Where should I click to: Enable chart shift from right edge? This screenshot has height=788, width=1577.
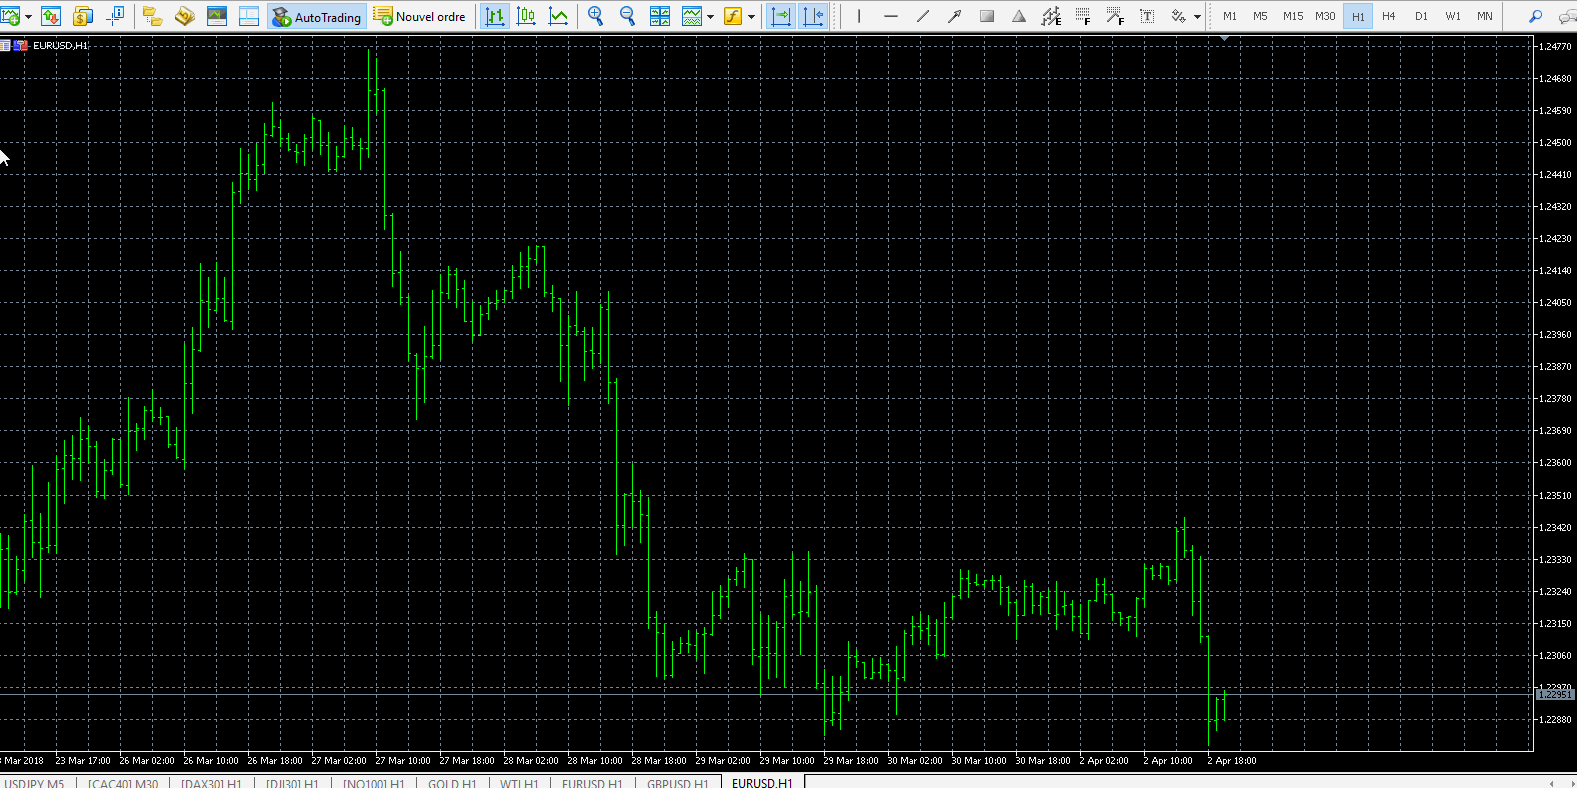[813, 16]
